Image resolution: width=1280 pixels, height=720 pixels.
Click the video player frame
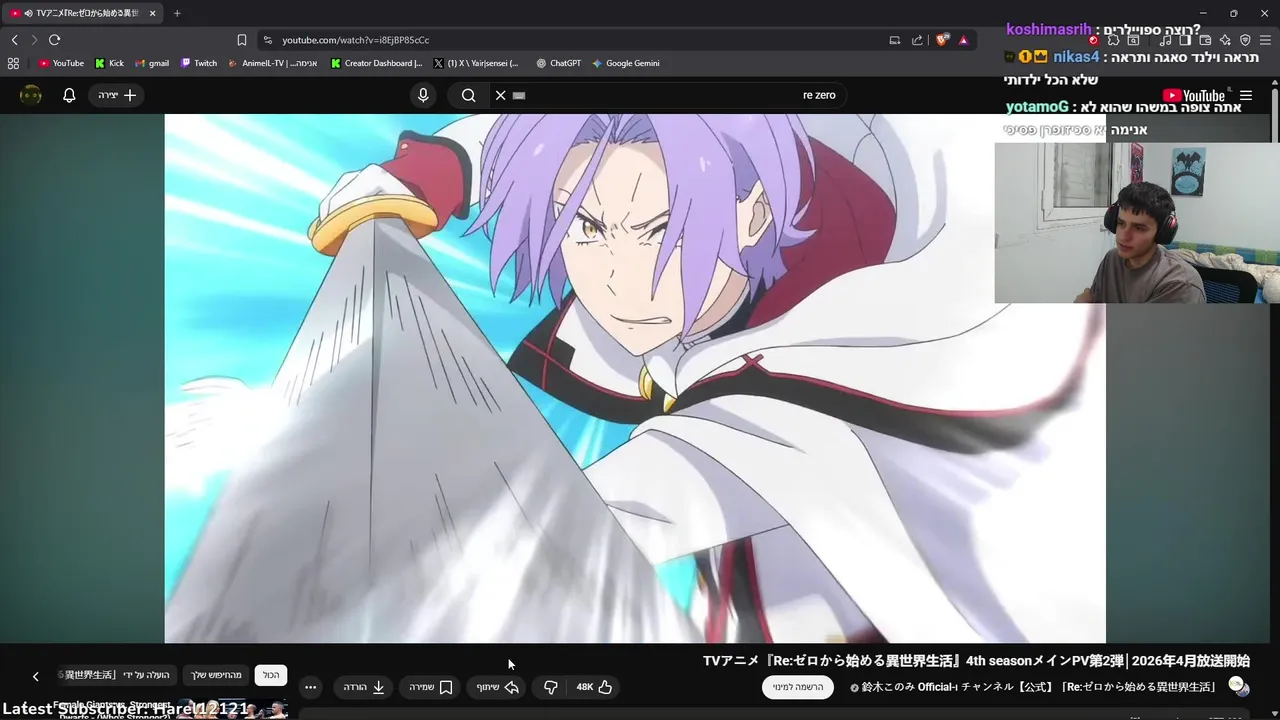pyautogui.click(x=635, y=378)
